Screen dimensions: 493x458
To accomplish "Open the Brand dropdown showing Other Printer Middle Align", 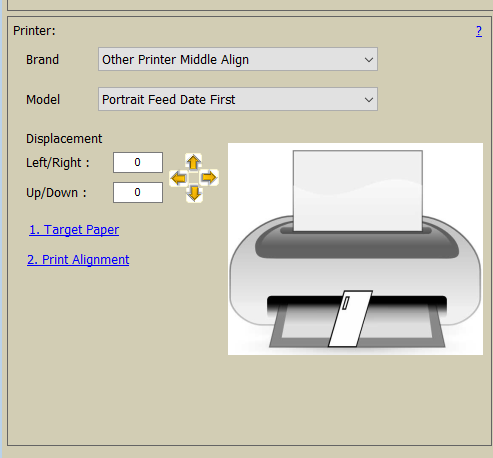I will pyautogui.click(x=238, y=59).
